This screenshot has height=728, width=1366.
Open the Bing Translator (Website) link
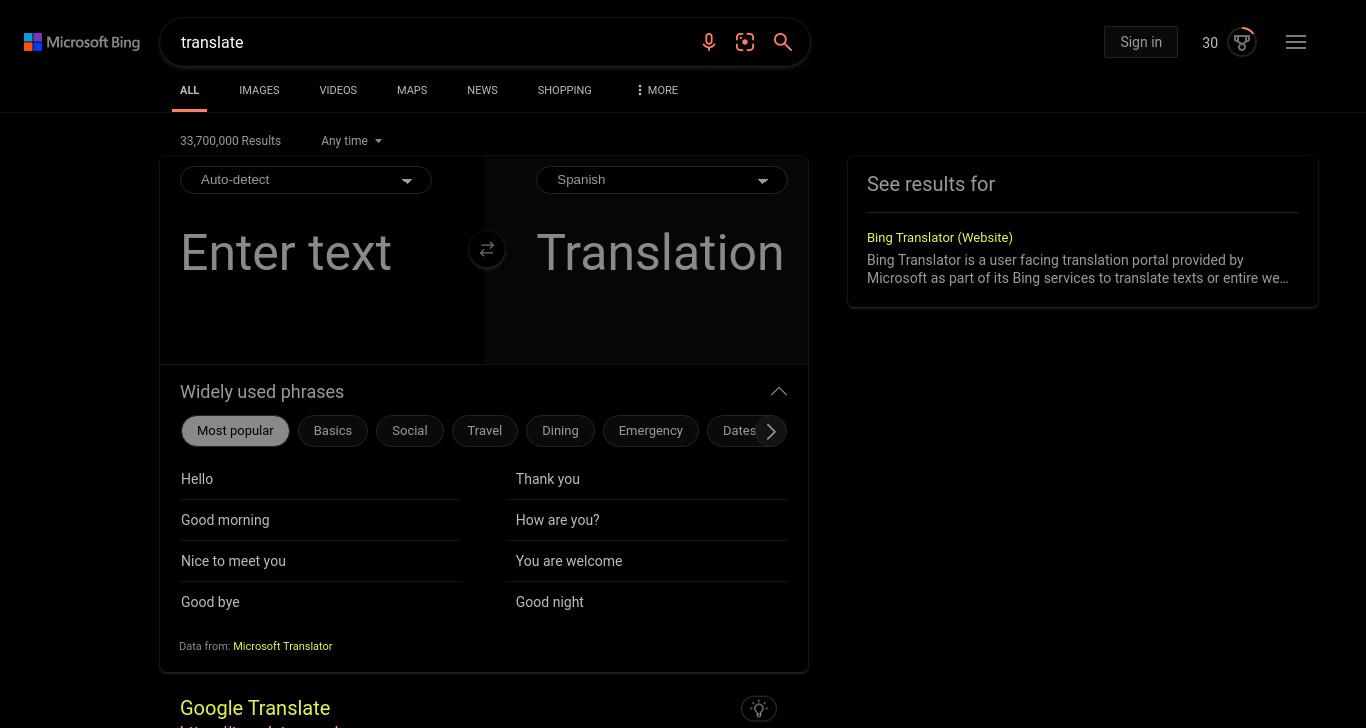(x=940, y=238)
